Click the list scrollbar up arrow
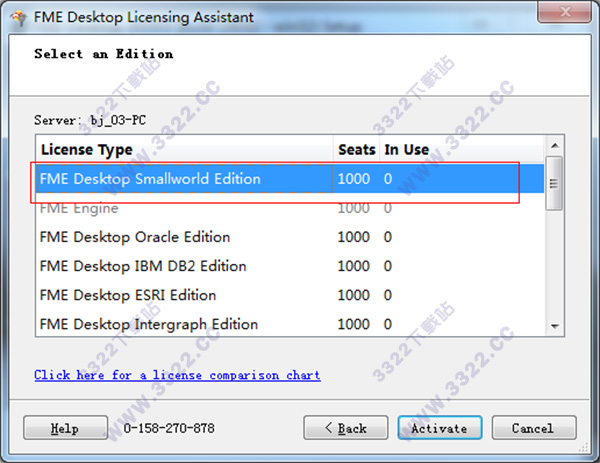600x463 pixels. tap(554, 145)
